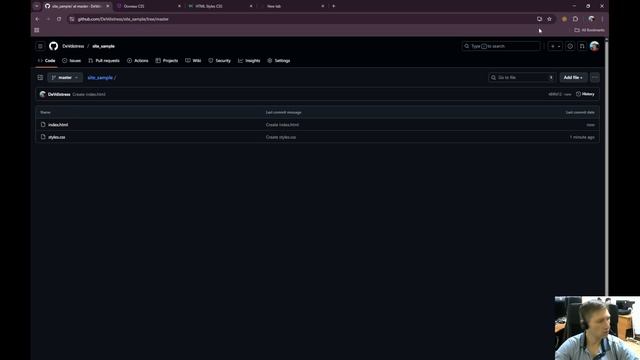
Task: Open pull requests shortcut icon in header
Action: pos(582,46)
